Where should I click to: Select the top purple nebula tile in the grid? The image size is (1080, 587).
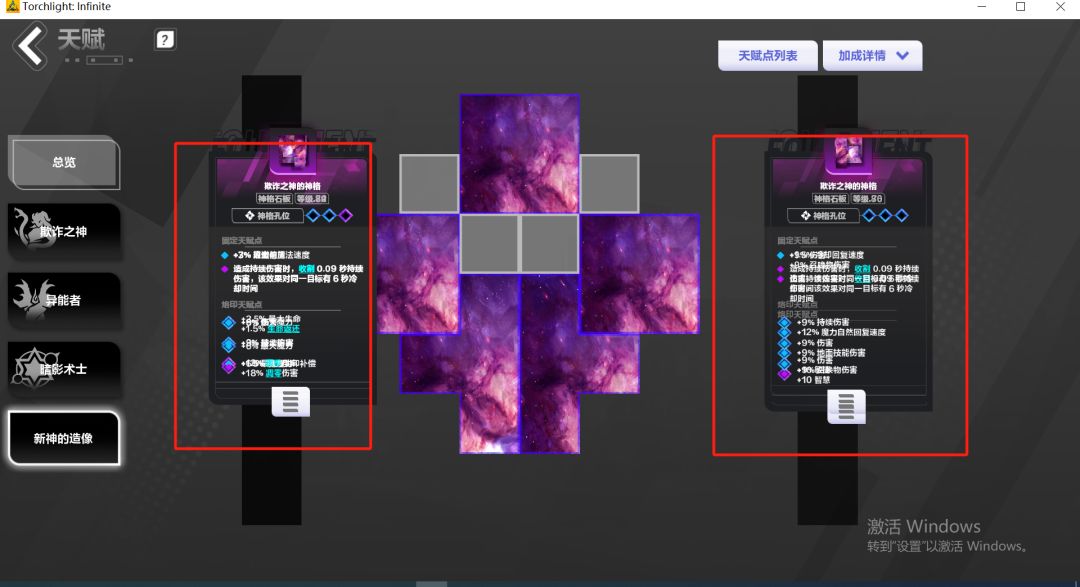(x=519, y=154)
